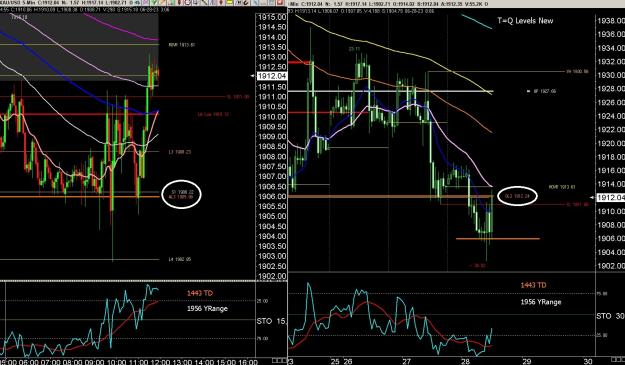Click the 1903.00 level on left price axis

coord(272,256)
